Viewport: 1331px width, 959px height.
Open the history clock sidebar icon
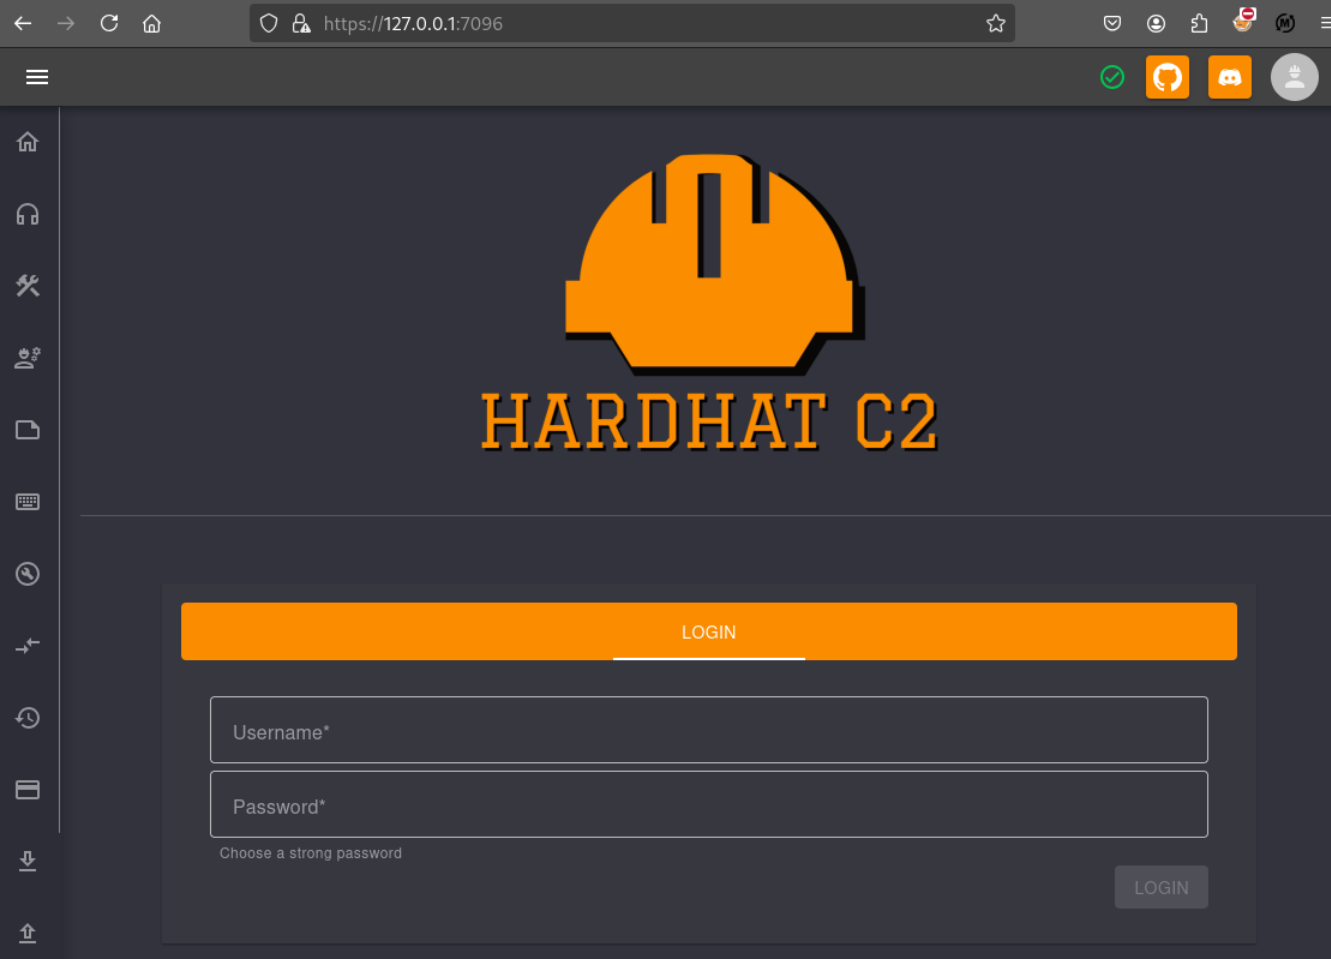click(x=28, y=718)
